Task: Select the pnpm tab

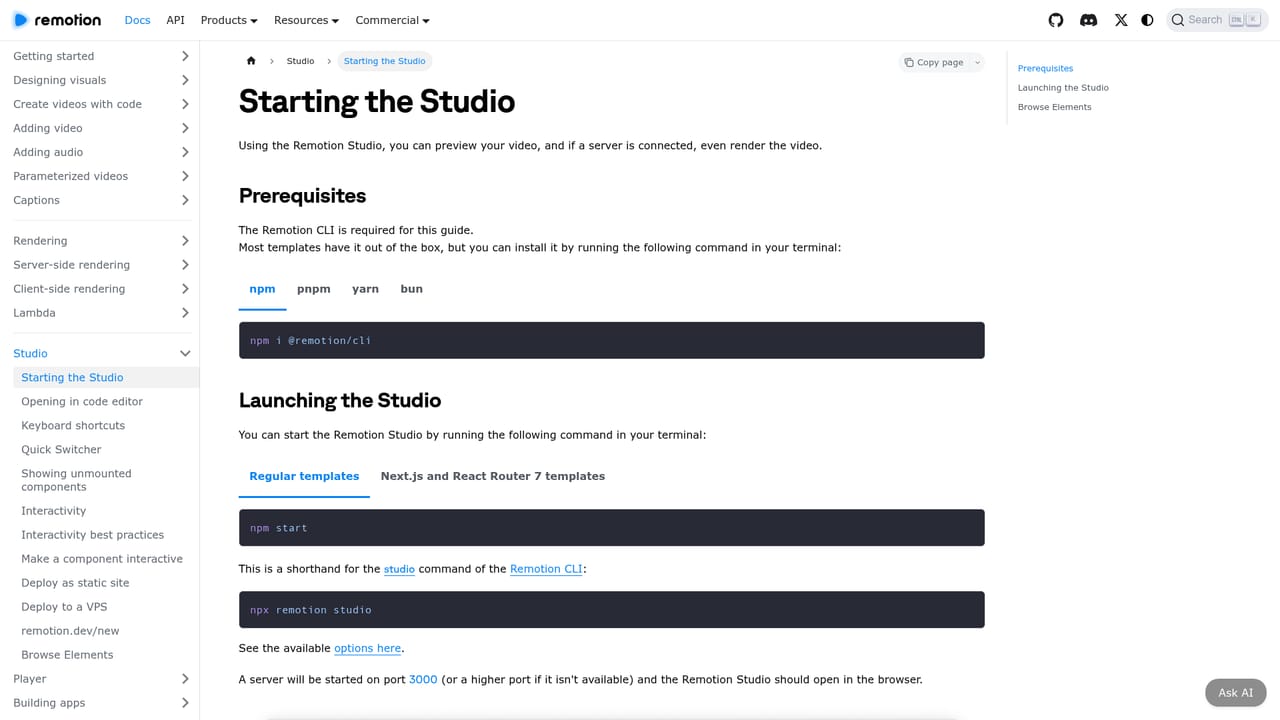Action: [x=313, y=289]
